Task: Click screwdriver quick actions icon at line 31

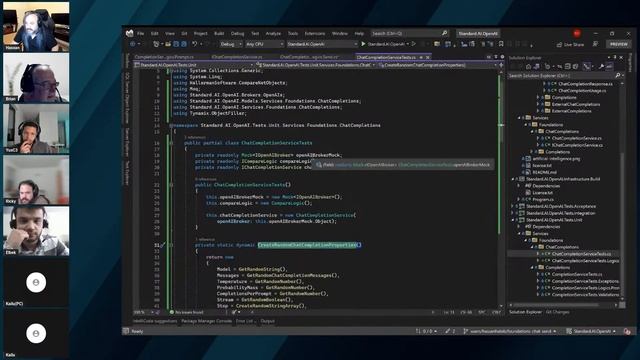Action: 162,245
